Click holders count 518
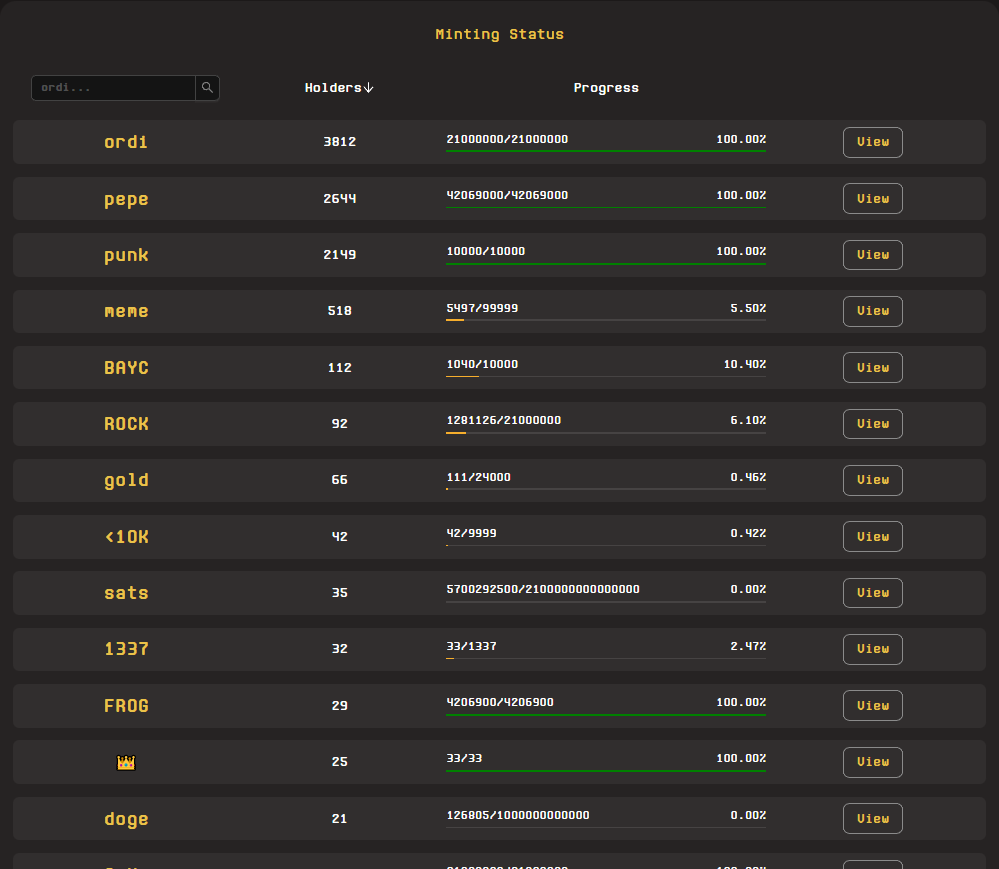 click(x=340, y=311)
